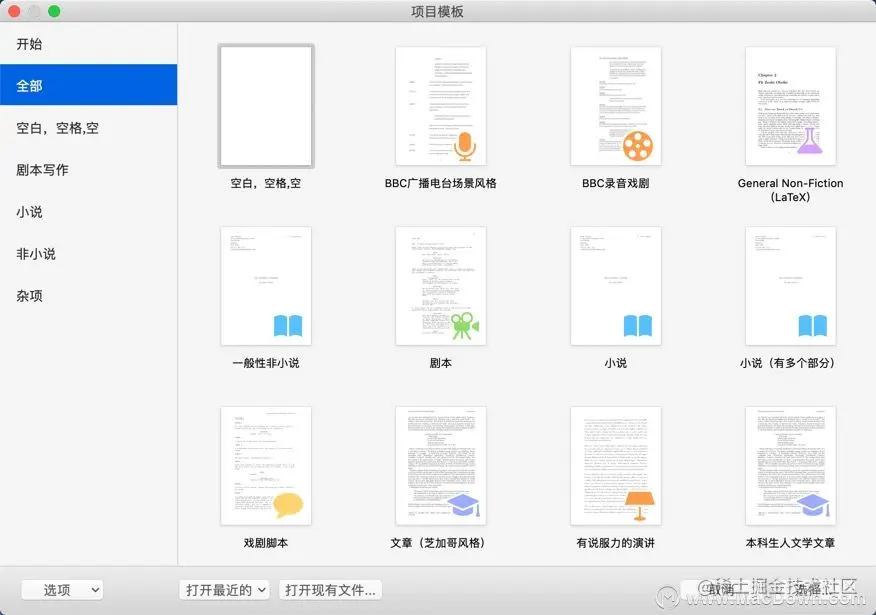Click the 戏剧脚本 caption text

point(266,542)
